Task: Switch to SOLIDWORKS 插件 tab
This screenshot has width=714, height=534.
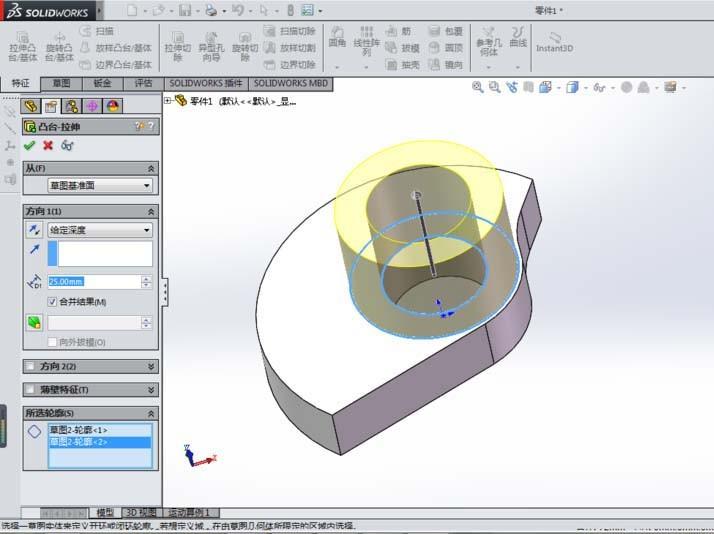Action: (206, 83)
